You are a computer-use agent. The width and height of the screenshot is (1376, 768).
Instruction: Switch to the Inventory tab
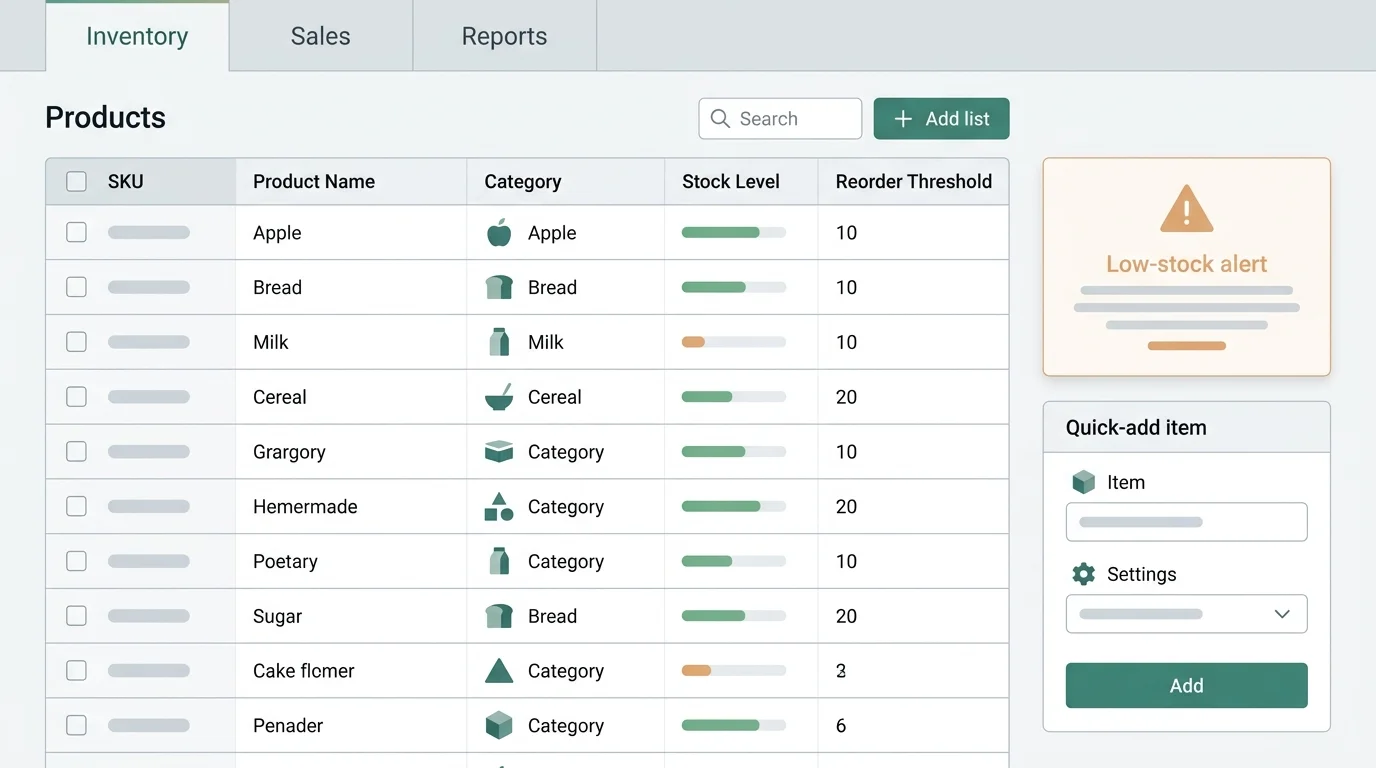click(137, 36)
